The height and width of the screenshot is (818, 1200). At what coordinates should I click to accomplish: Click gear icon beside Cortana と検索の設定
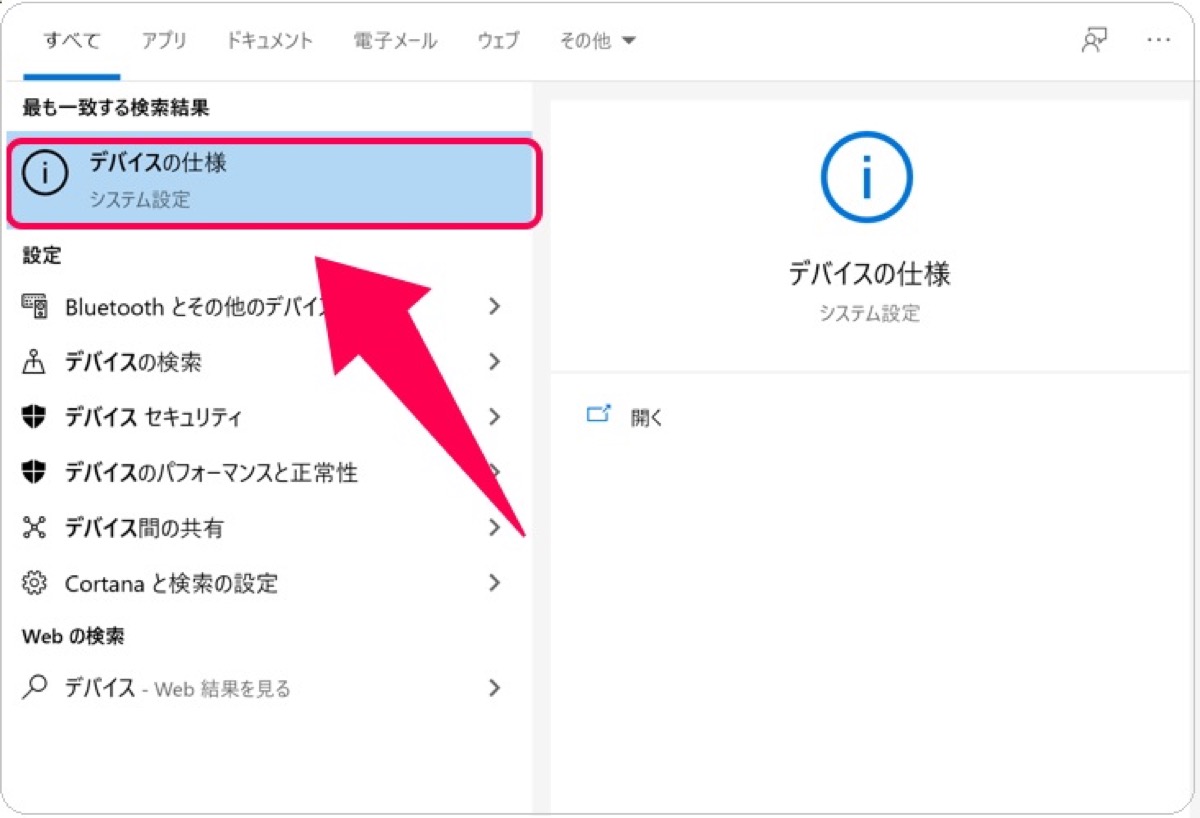(x=35, y=582)
